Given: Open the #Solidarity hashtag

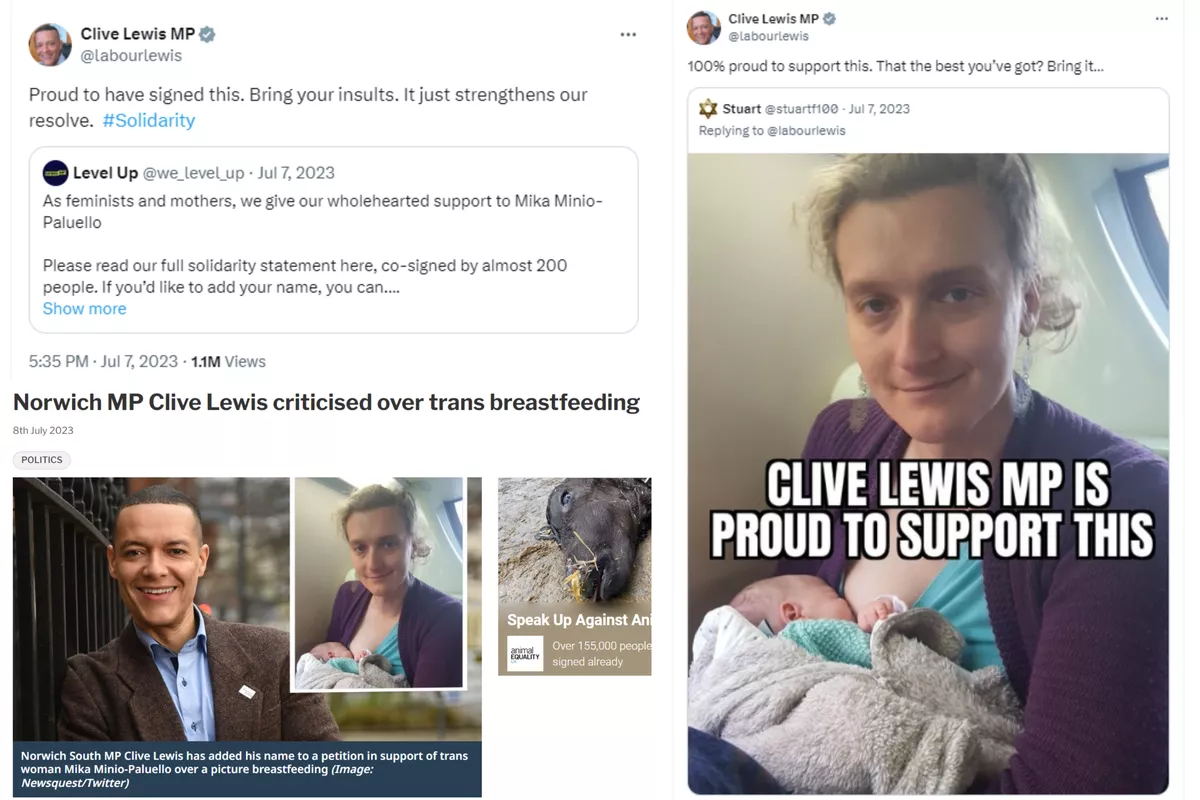Looking at the screenshot, I should point(148,120).
